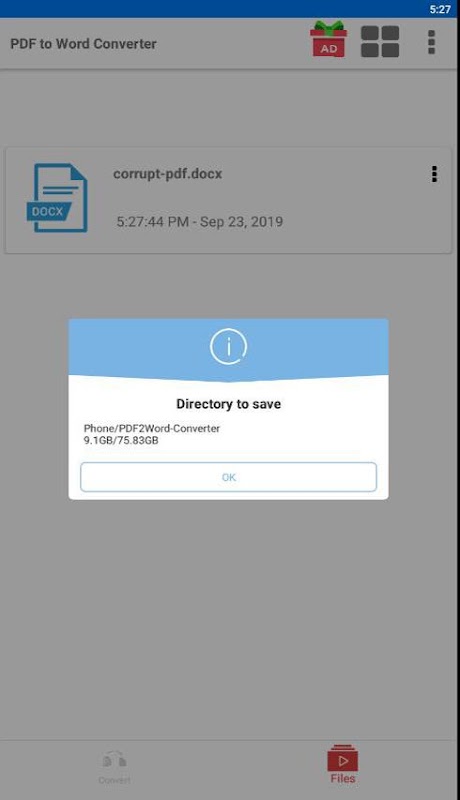Click the status bar clock
This screenshot has width=460, height=800.
[x=440, y=9]
